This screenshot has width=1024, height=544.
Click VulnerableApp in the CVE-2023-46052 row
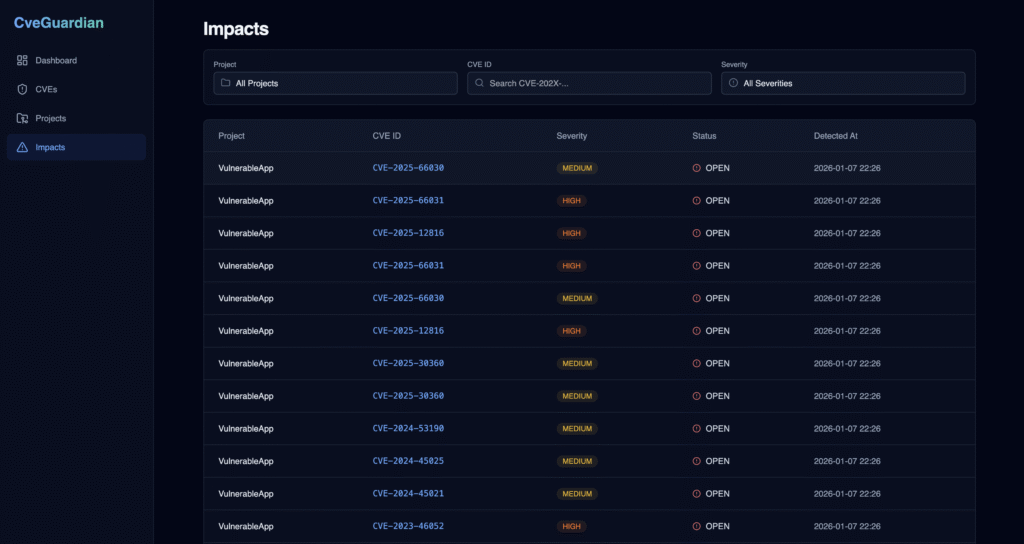click(246, 526)
